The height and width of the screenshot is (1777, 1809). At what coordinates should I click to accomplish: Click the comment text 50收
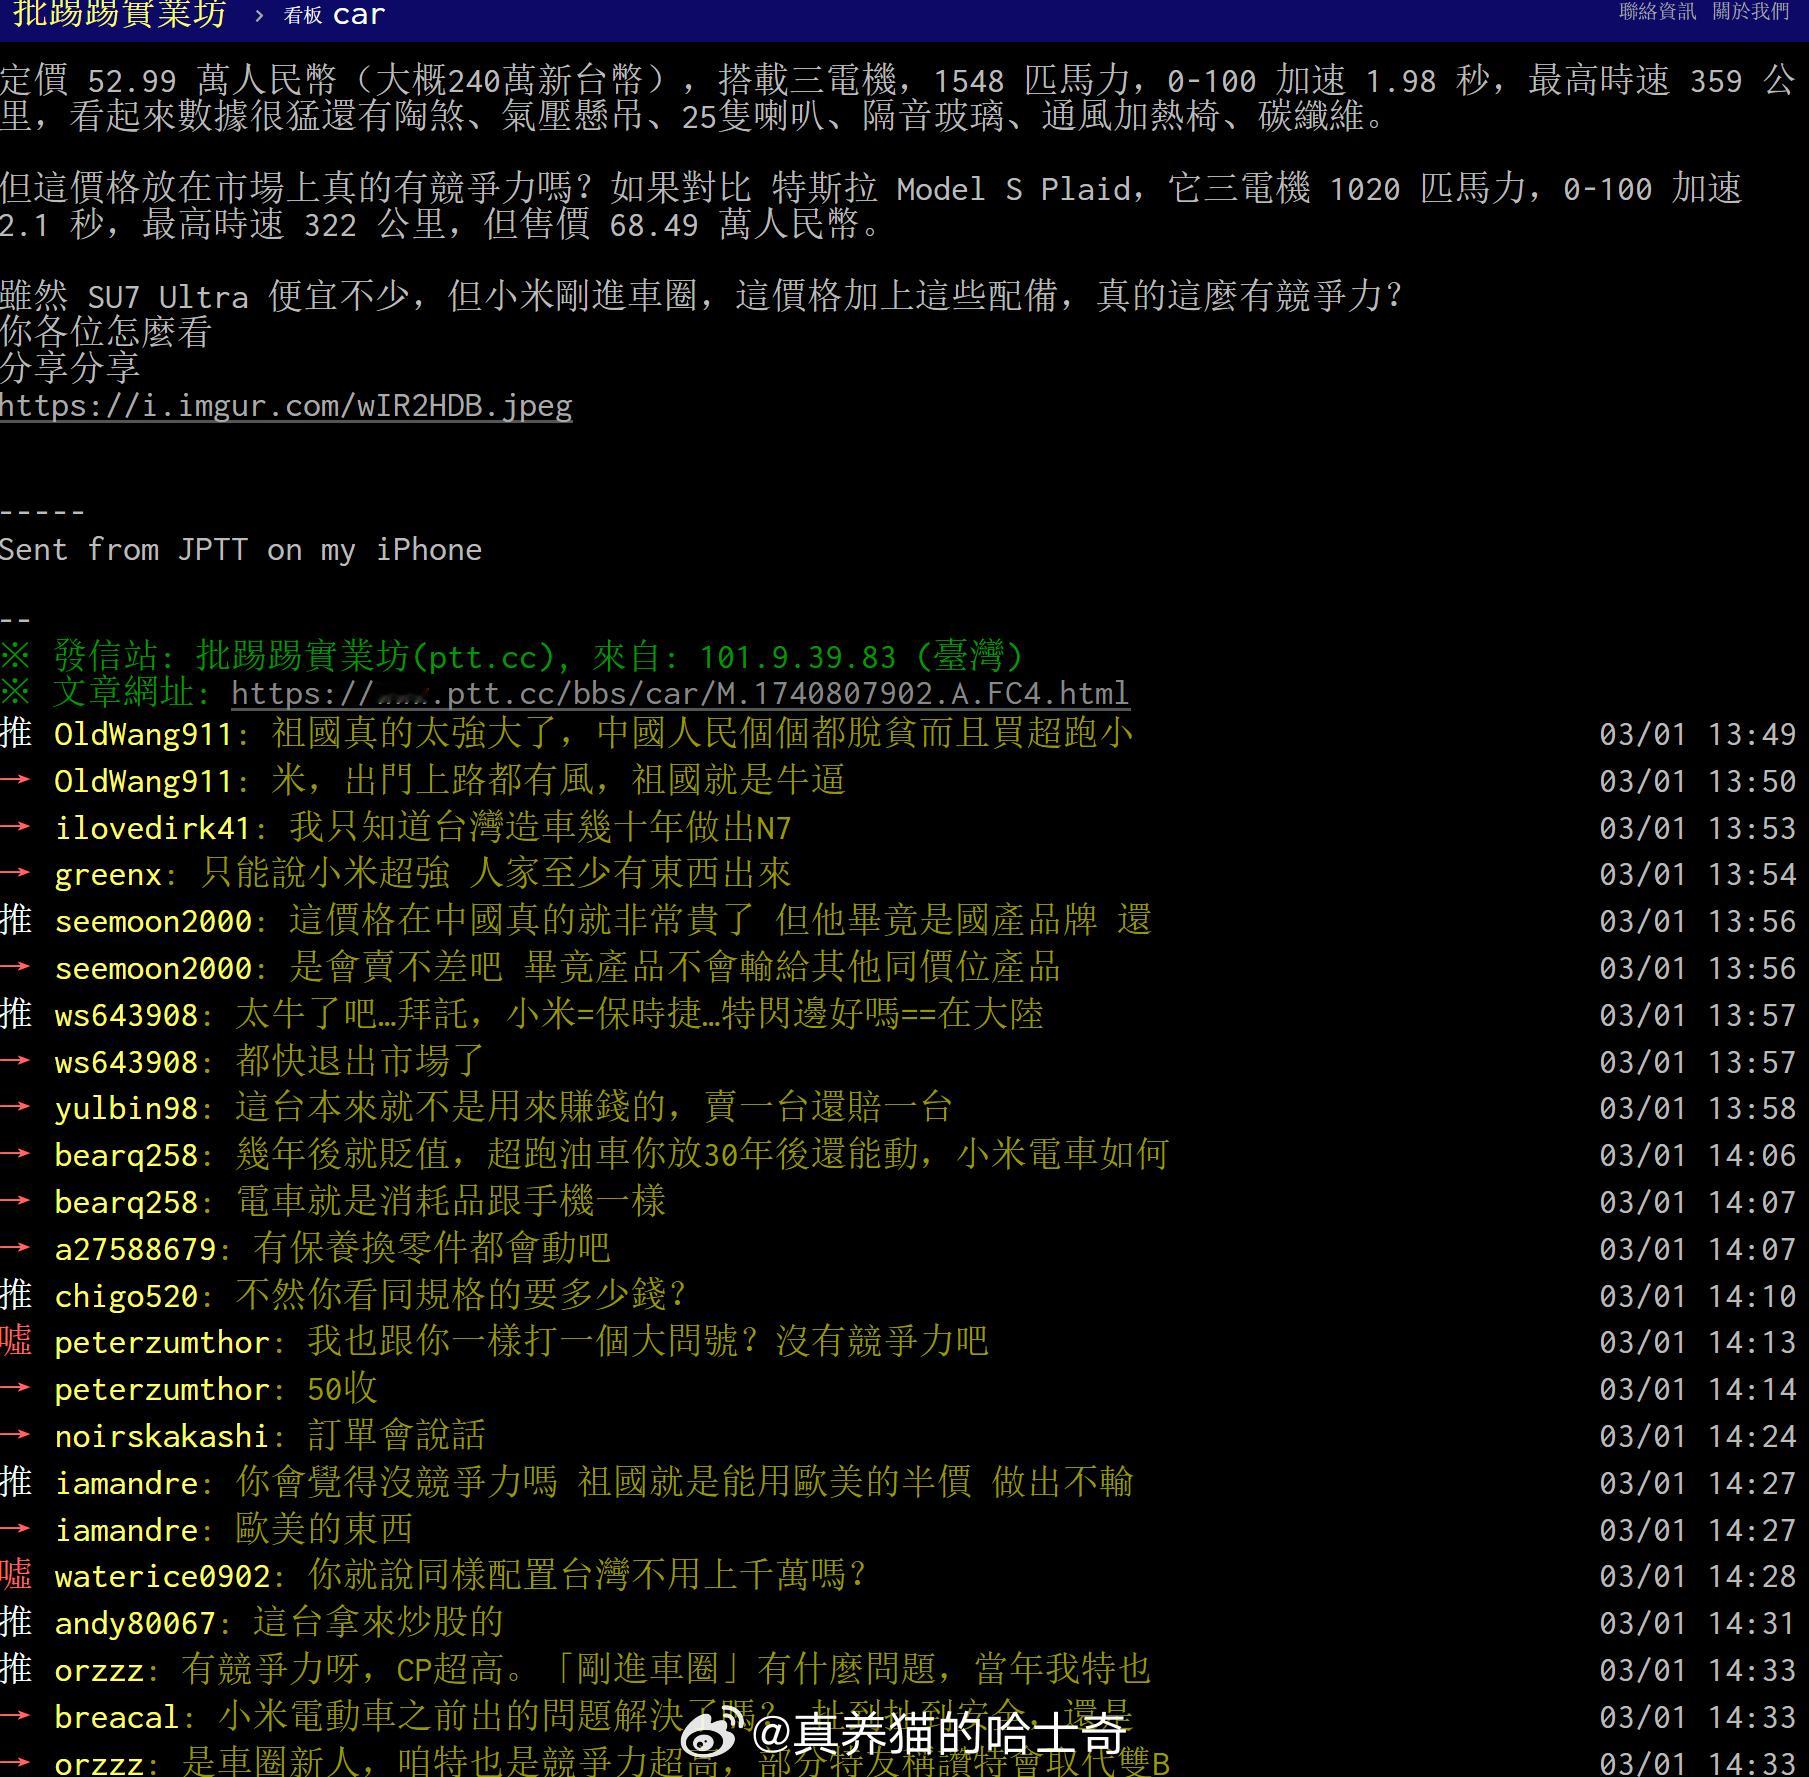pyautogui.click(x=342, y=1390)
